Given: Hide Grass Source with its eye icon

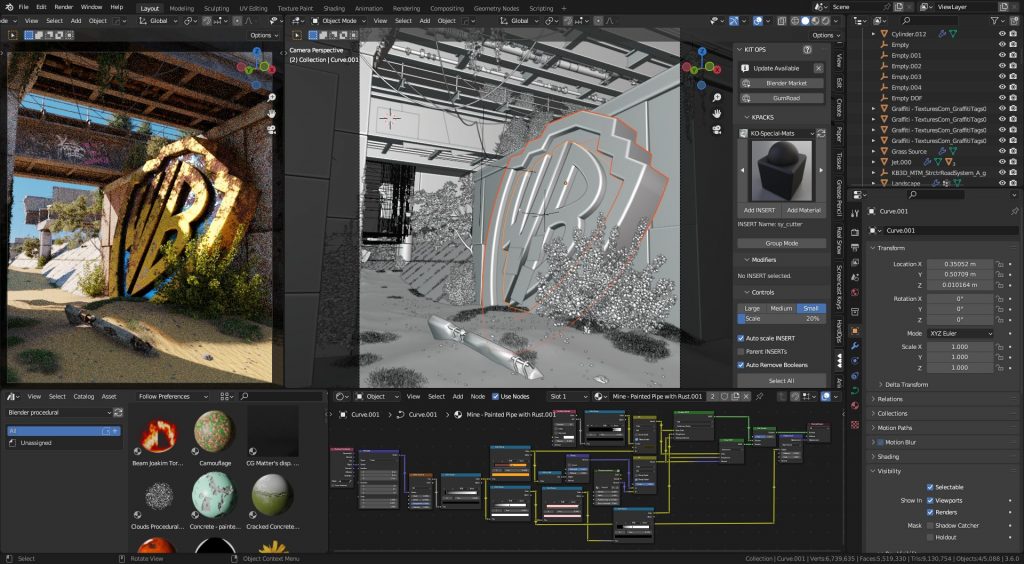Looking at the screenshot, I should (1002, 151).
